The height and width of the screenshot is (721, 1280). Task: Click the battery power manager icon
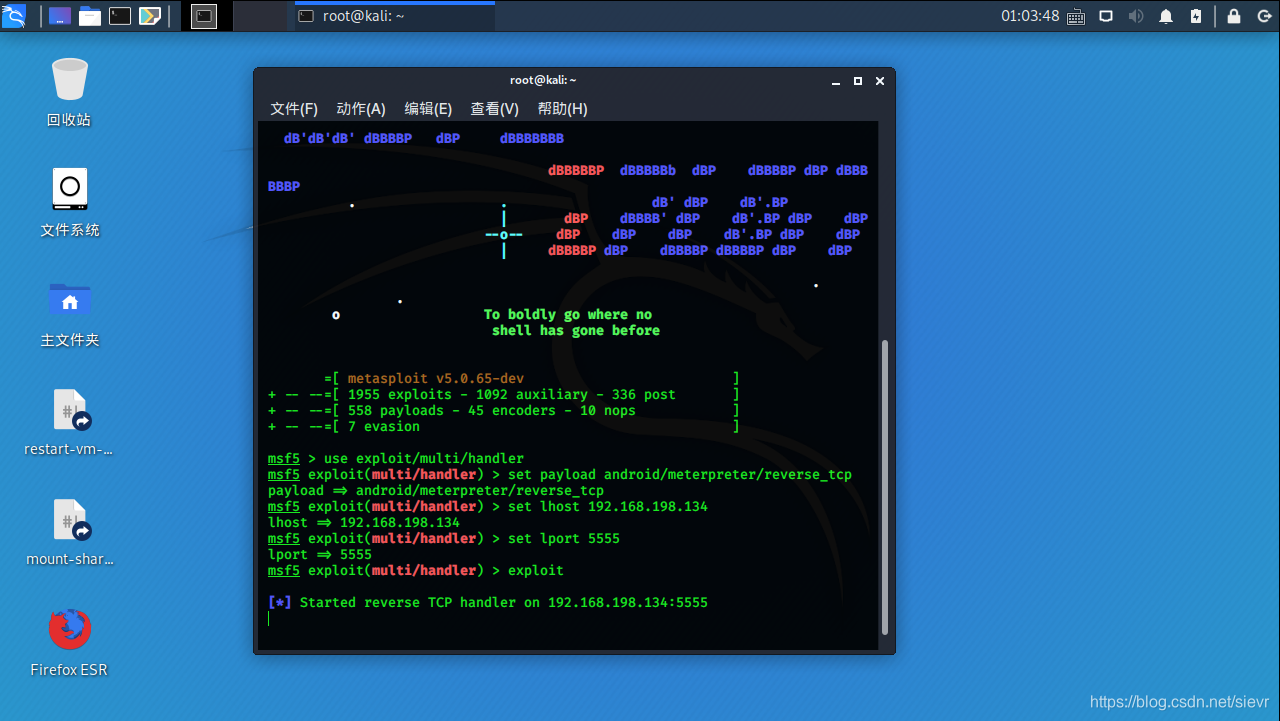1196,16
